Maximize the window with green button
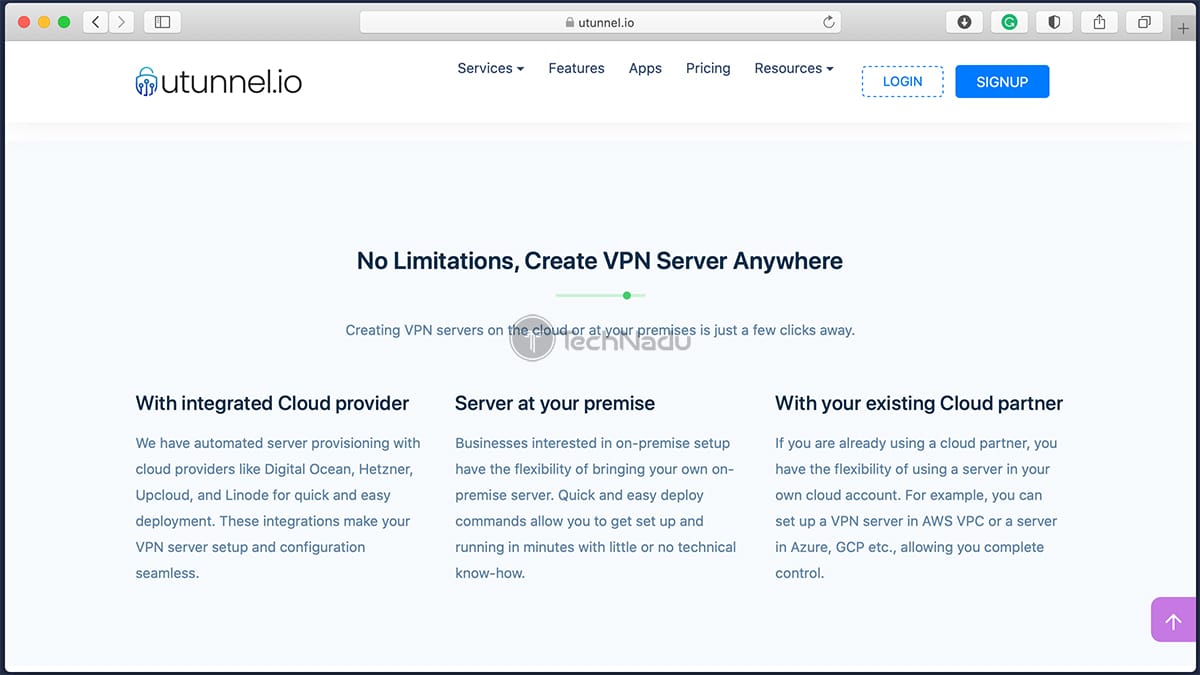Viewport: 1200px width, 675px height. [x=64, y=21]
